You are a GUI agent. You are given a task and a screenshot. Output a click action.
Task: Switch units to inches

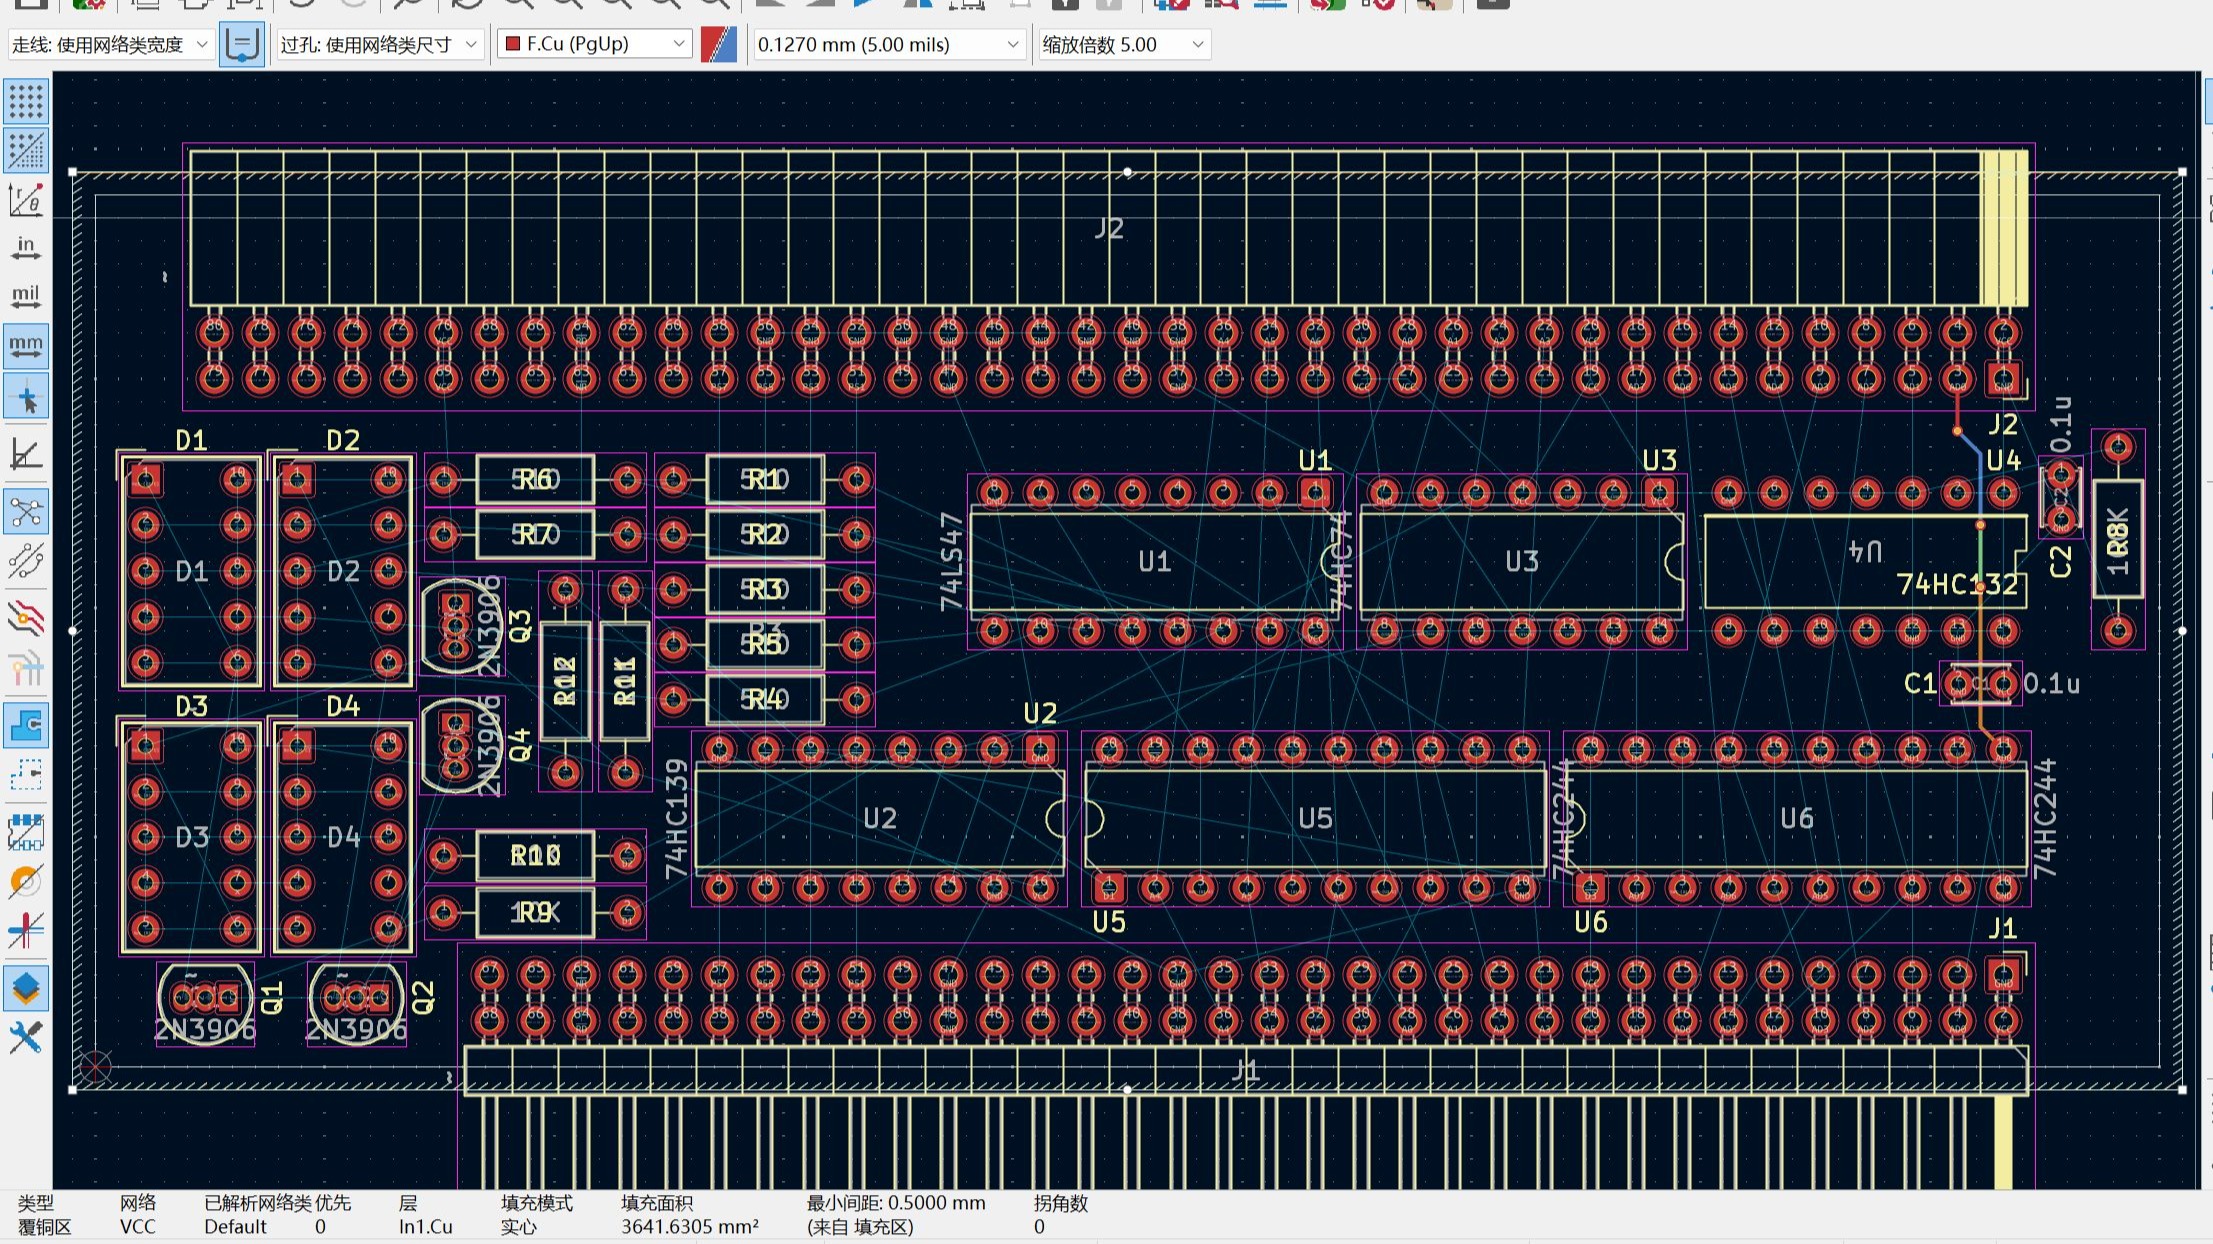click(26, 248)
